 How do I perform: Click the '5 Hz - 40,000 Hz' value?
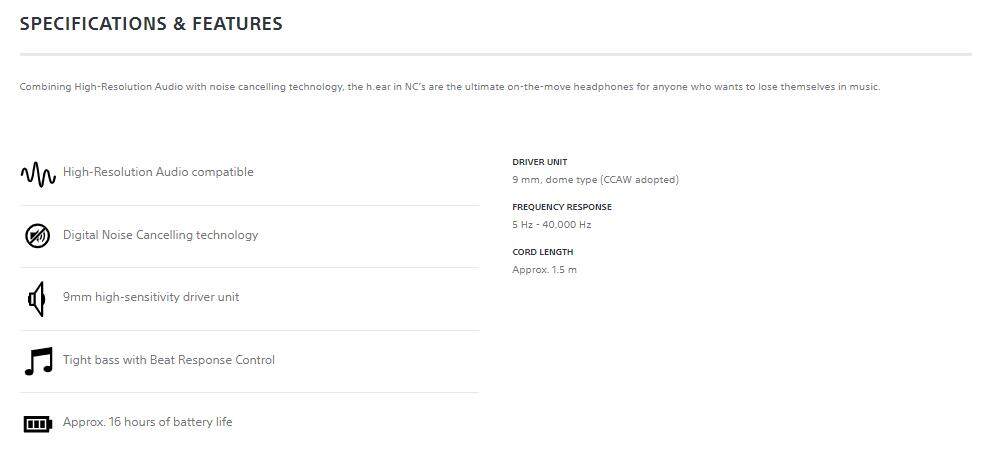551,225
